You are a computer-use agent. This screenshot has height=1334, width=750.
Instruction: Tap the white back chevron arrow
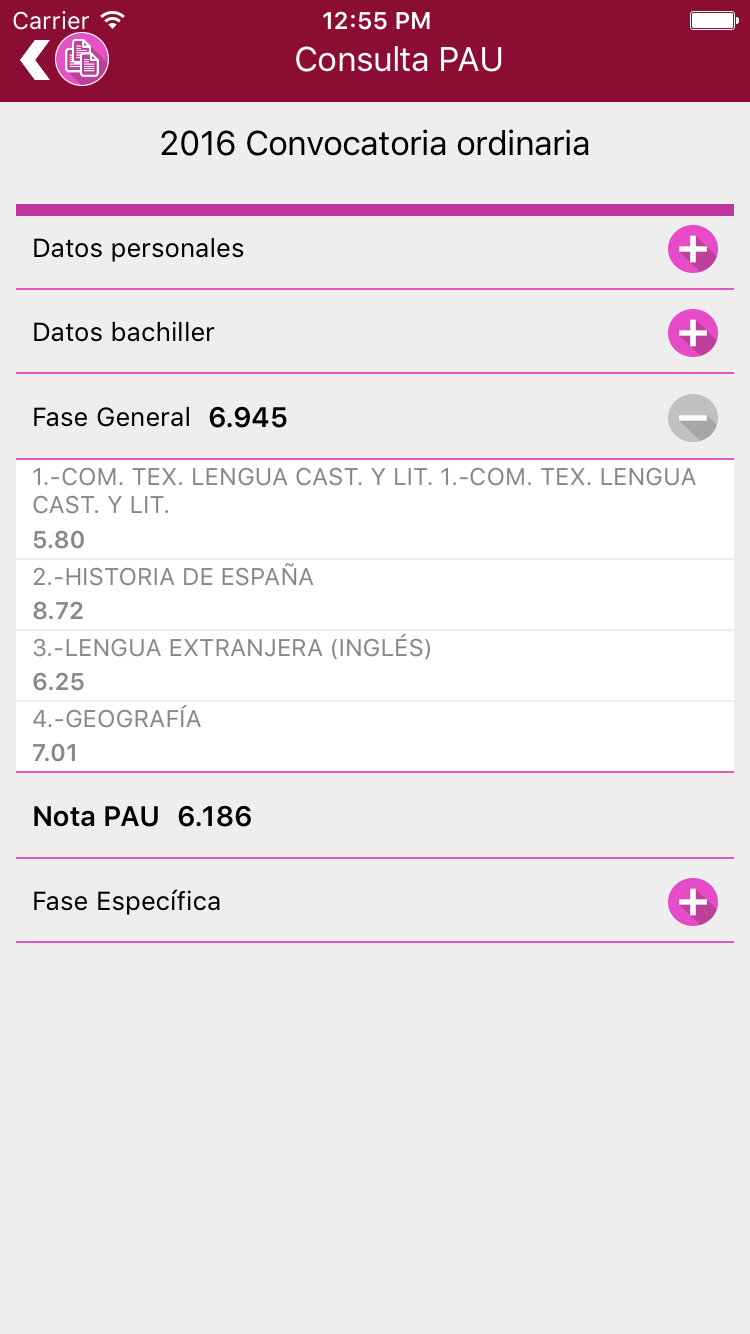33,60
